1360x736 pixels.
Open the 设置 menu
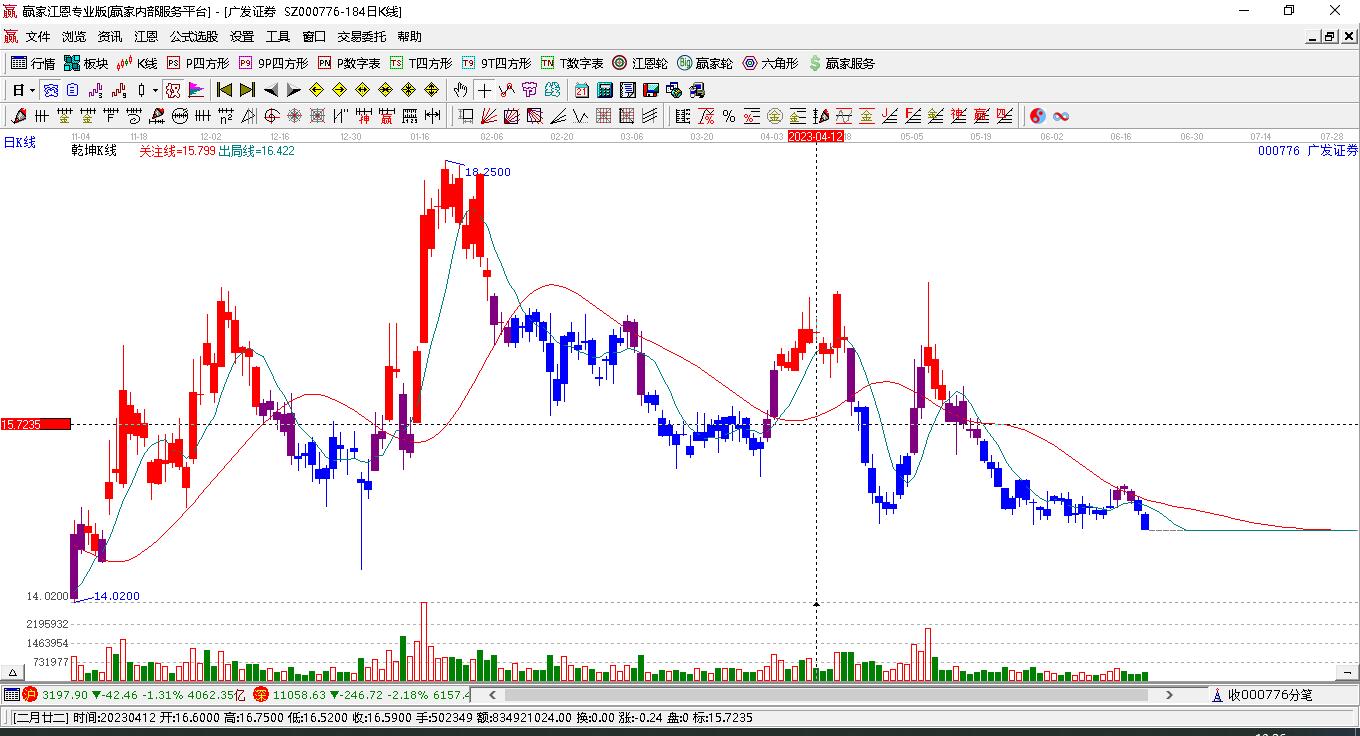coord(242,37)
